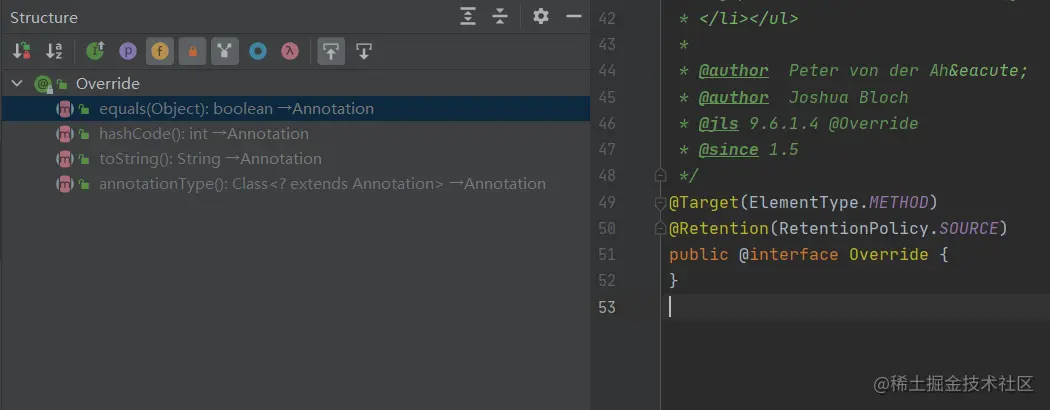Click the Show Anonymous Classes blue circle icon
Image resolution: width=1050 pixels, height=410 pixels.
(x=258, y=51)
